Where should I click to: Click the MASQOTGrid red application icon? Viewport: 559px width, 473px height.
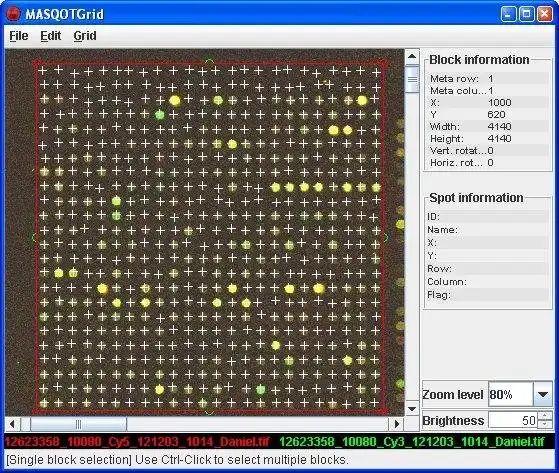[x=14, y=14]
